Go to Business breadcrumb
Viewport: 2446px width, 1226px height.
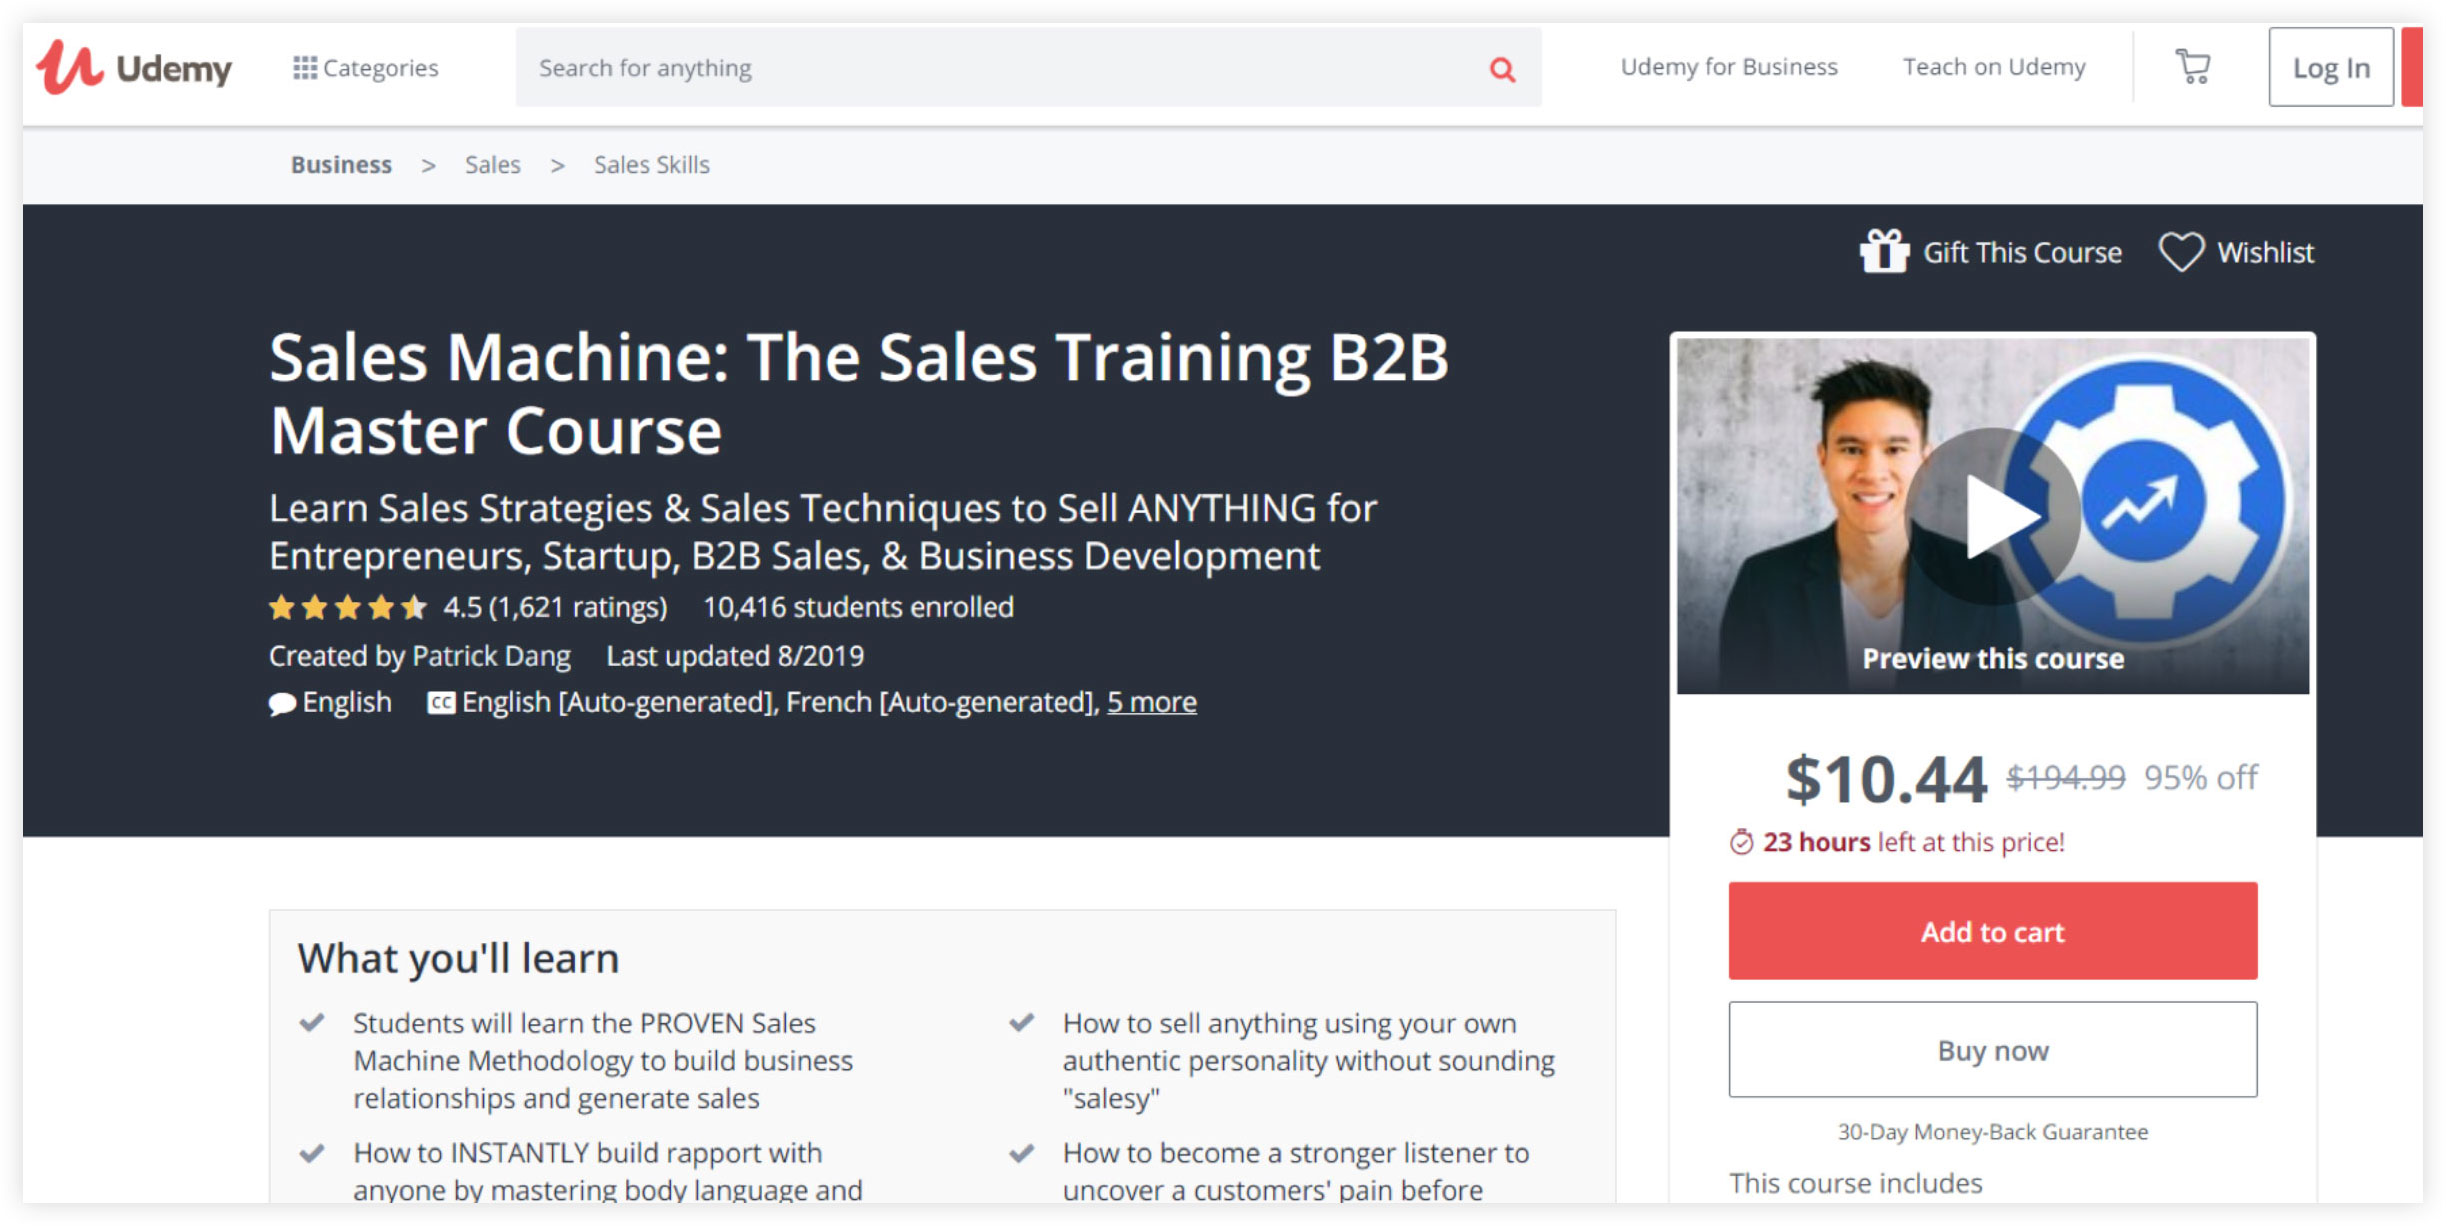coord(341,165)
